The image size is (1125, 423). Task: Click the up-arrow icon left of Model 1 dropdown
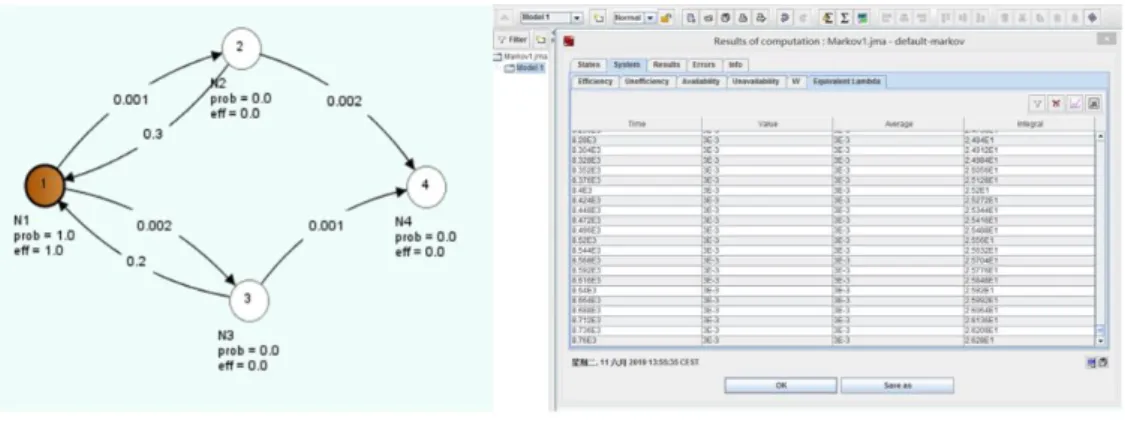click(x=504, y=18)
